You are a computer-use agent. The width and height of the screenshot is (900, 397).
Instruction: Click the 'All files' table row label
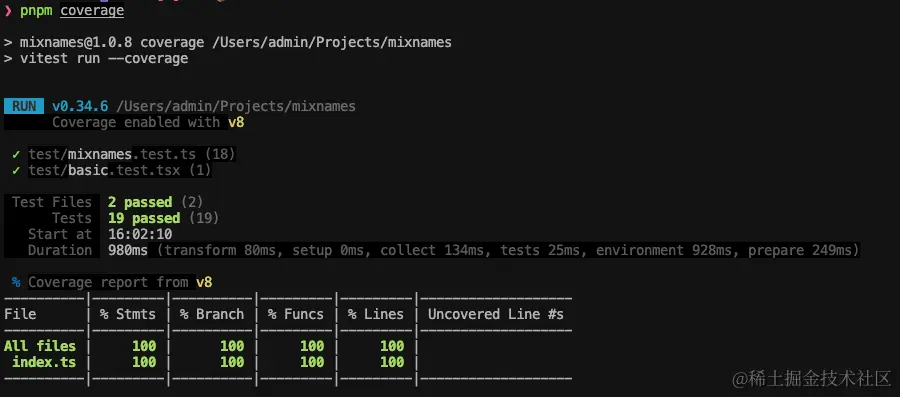(40, 346)
